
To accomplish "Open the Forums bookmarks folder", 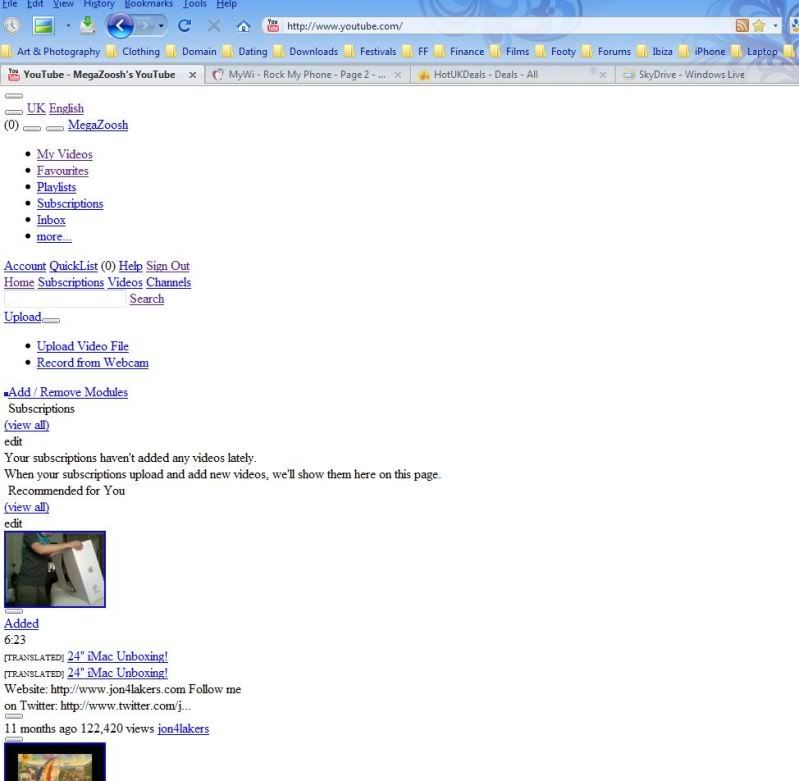I will 606,51.
